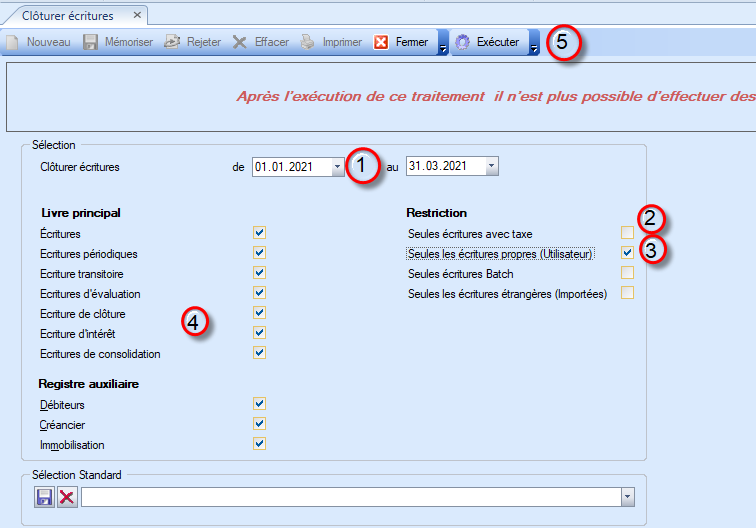
Task: Click the Mémoriser toolbar label
Action: pos(129,42)
